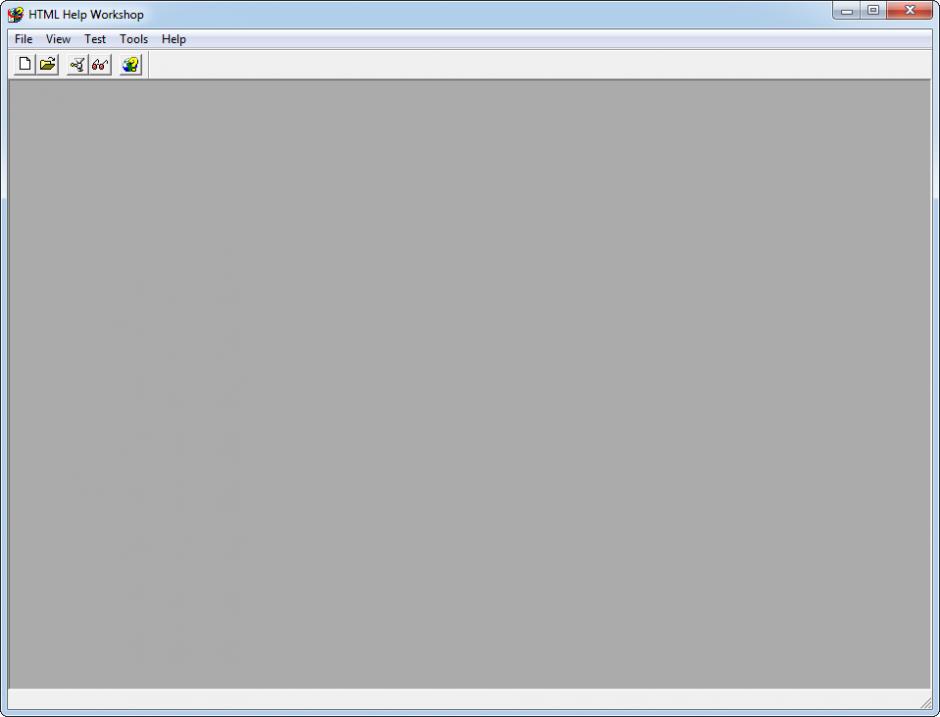The height and width of the screenshot is (717, 940).
Task: Open the File menu
Action: coord(23,39)
